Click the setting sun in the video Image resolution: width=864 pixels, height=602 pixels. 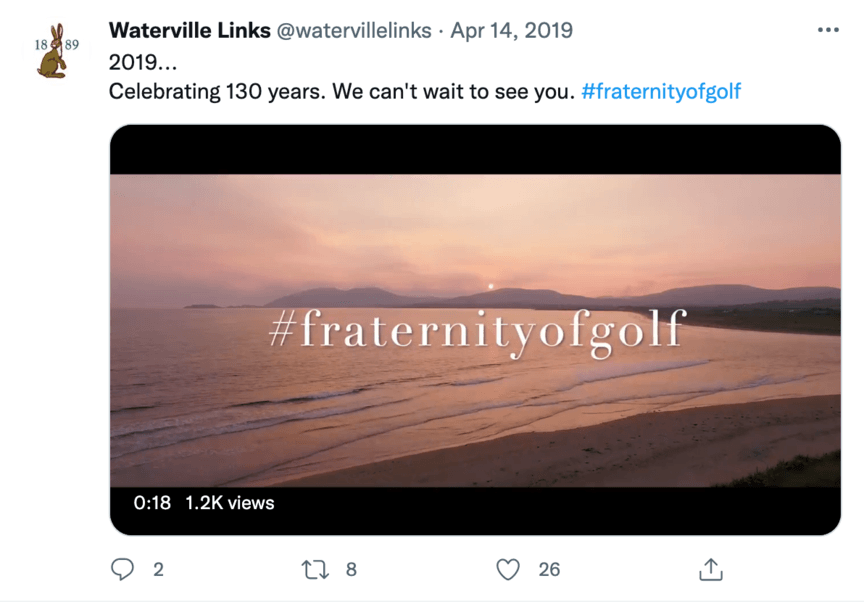pos(490,286)
